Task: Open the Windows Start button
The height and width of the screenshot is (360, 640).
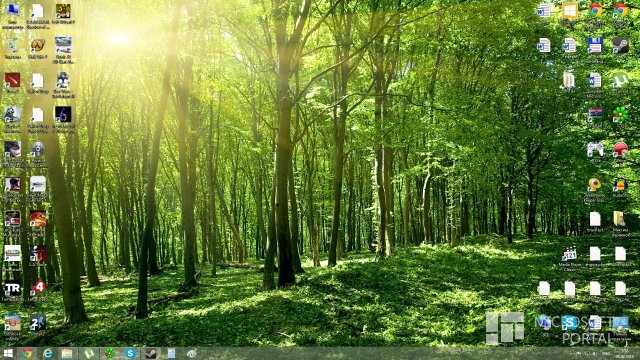Action: pos(8,353)
